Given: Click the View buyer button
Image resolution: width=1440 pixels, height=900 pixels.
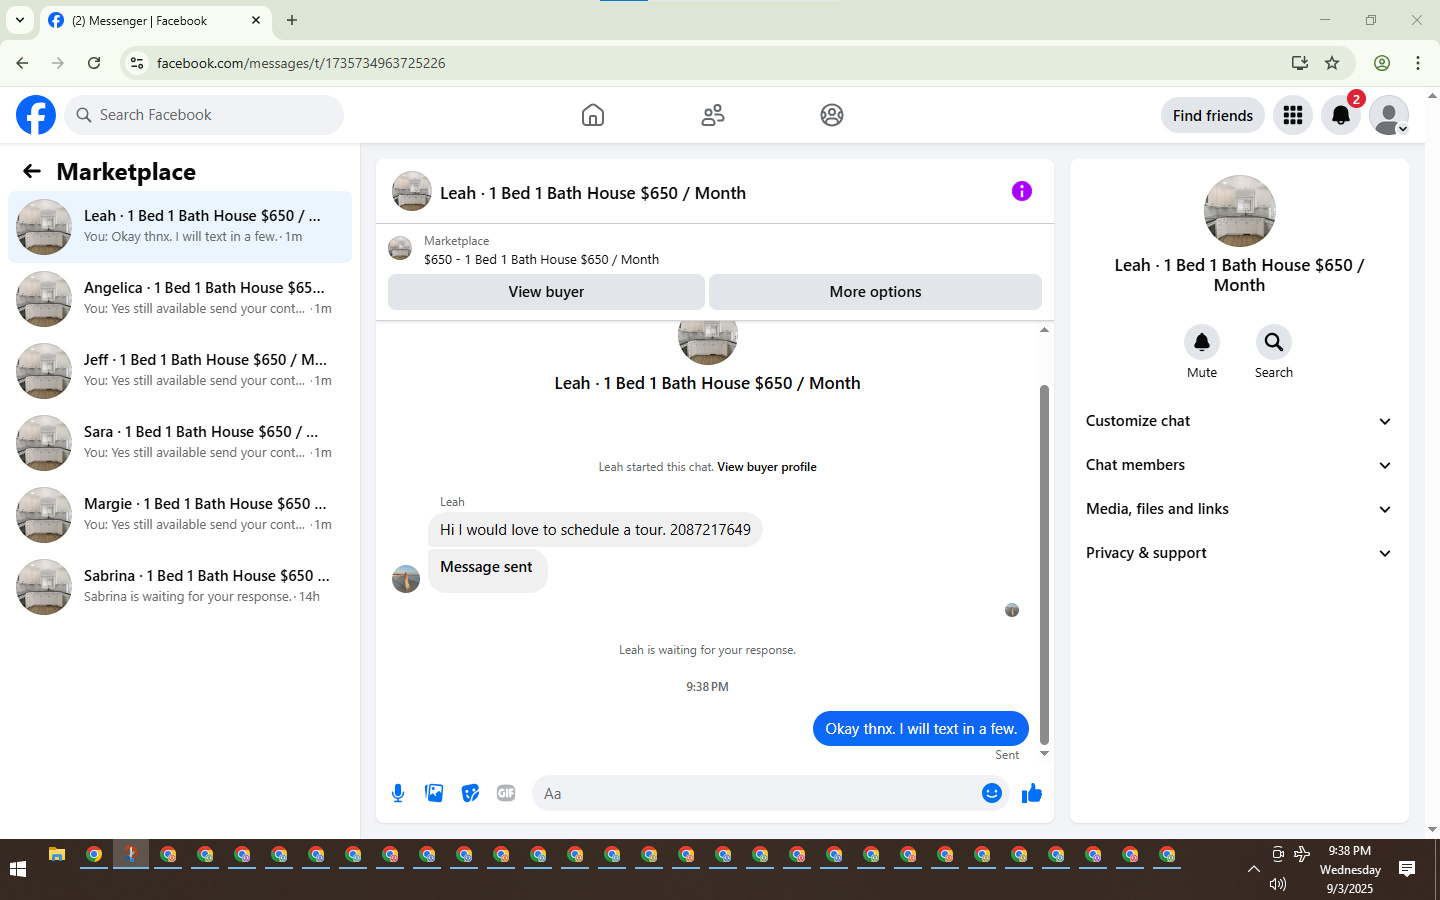Looking at the screenshot, I should 546,292.
